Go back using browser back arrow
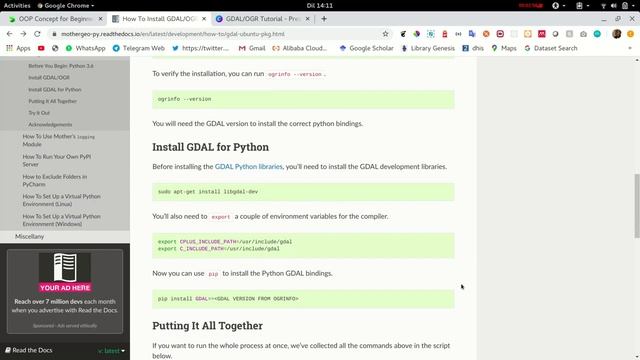Viewport: 640px width, 360px height. tap(9, 34)
